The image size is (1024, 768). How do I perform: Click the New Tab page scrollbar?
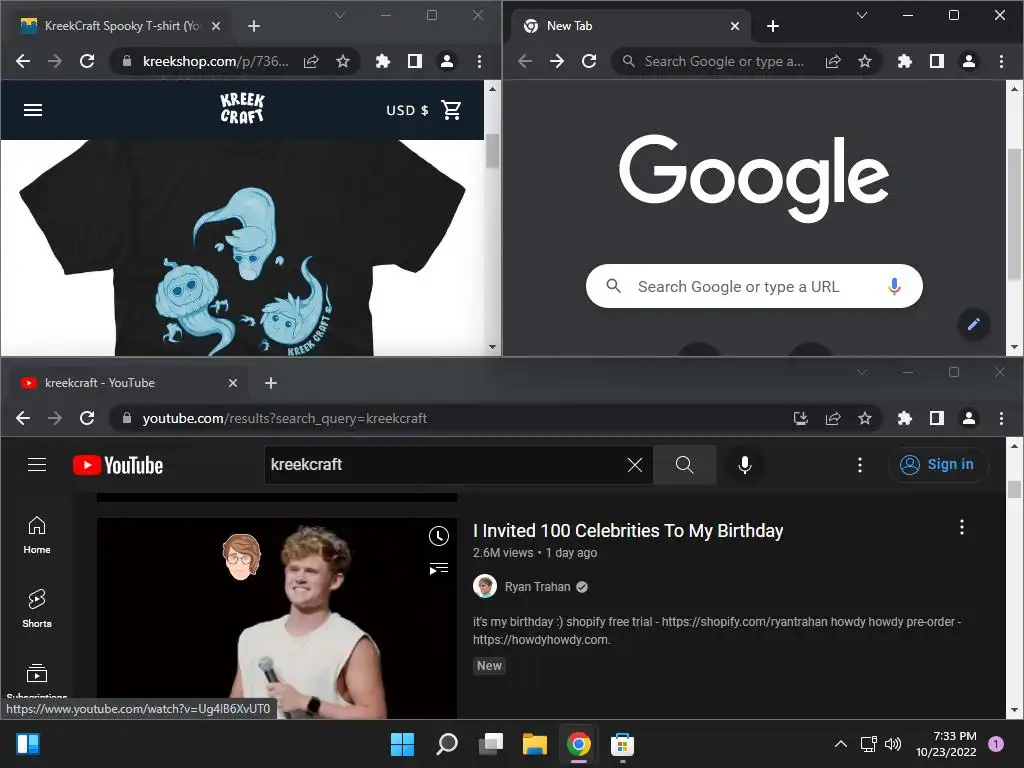coord(1014,216)
